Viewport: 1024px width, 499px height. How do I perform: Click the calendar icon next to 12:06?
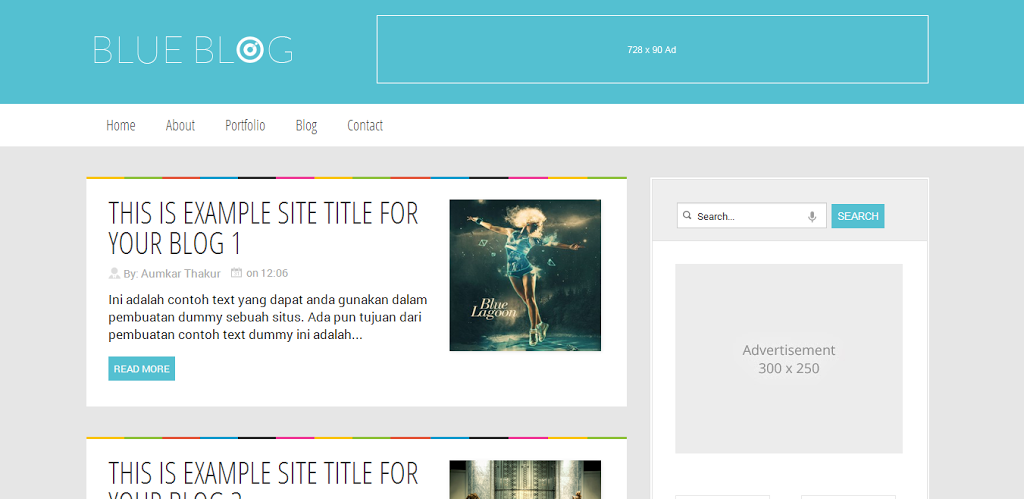pos(236,273)
